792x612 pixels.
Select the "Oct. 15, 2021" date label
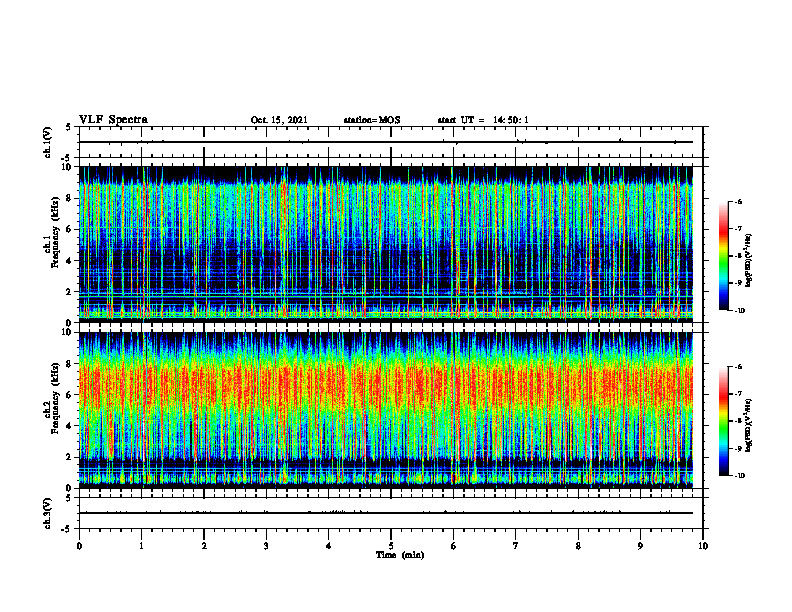(x=279, y=120)
